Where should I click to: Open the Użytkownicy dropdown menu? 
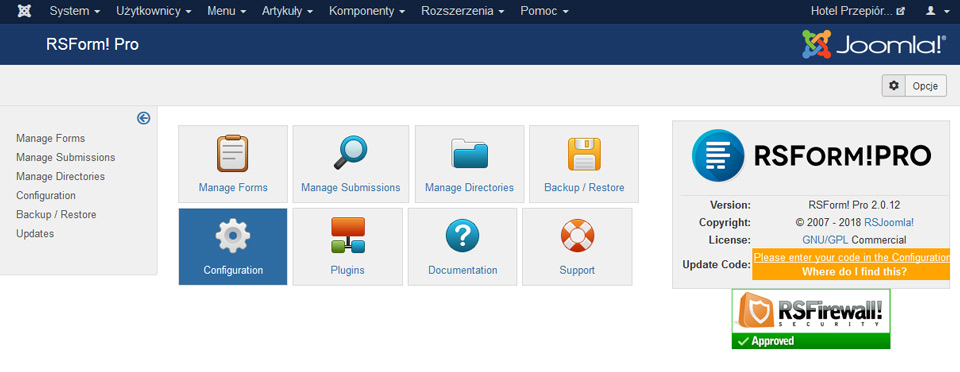pyautogui.click(x=154, y=11)
